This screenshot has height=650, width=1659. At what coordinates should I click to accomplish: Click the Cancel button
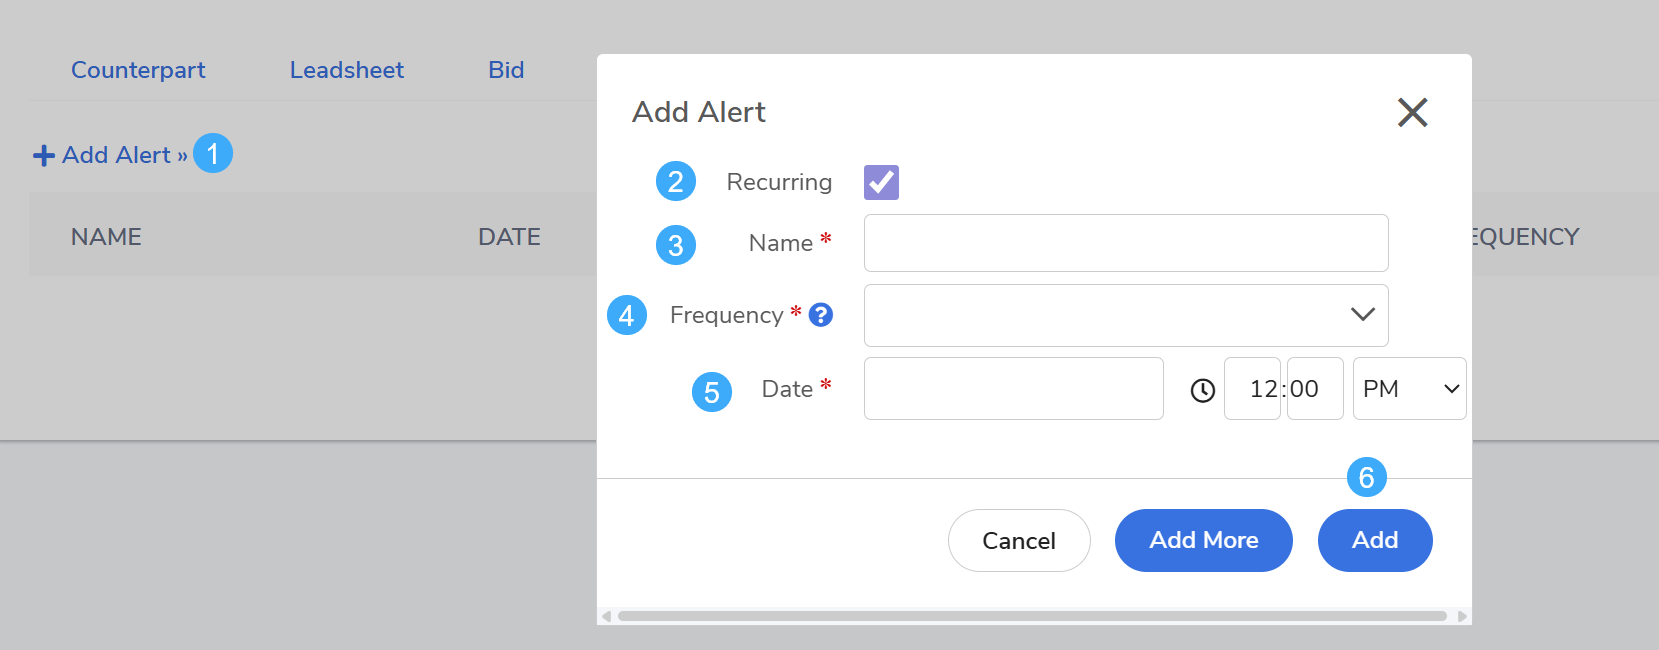coord(1018,541)
